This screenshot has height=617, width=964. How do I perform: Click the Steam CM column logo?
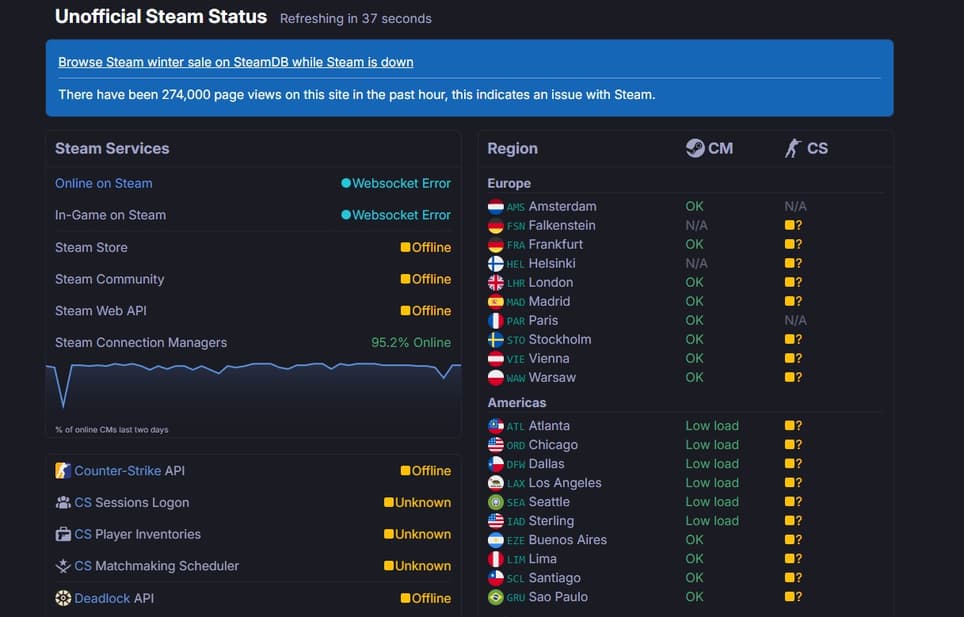pyautogui.click(x=694, y=148)
